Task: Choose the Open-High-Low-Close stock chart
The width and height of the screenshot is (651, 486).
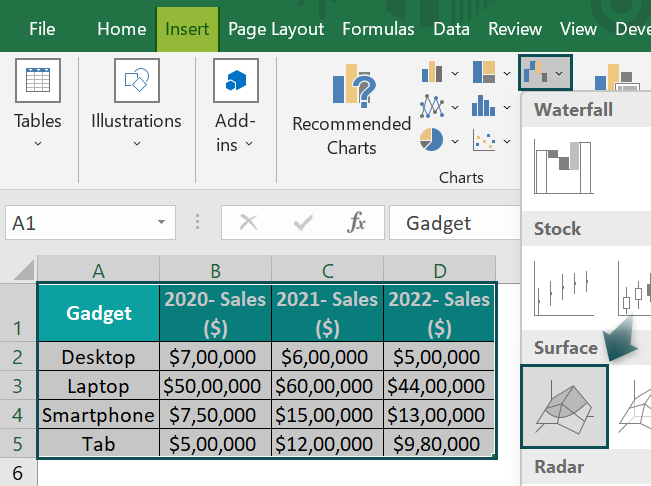Action: pyautogui.click(x=634, y=288)
